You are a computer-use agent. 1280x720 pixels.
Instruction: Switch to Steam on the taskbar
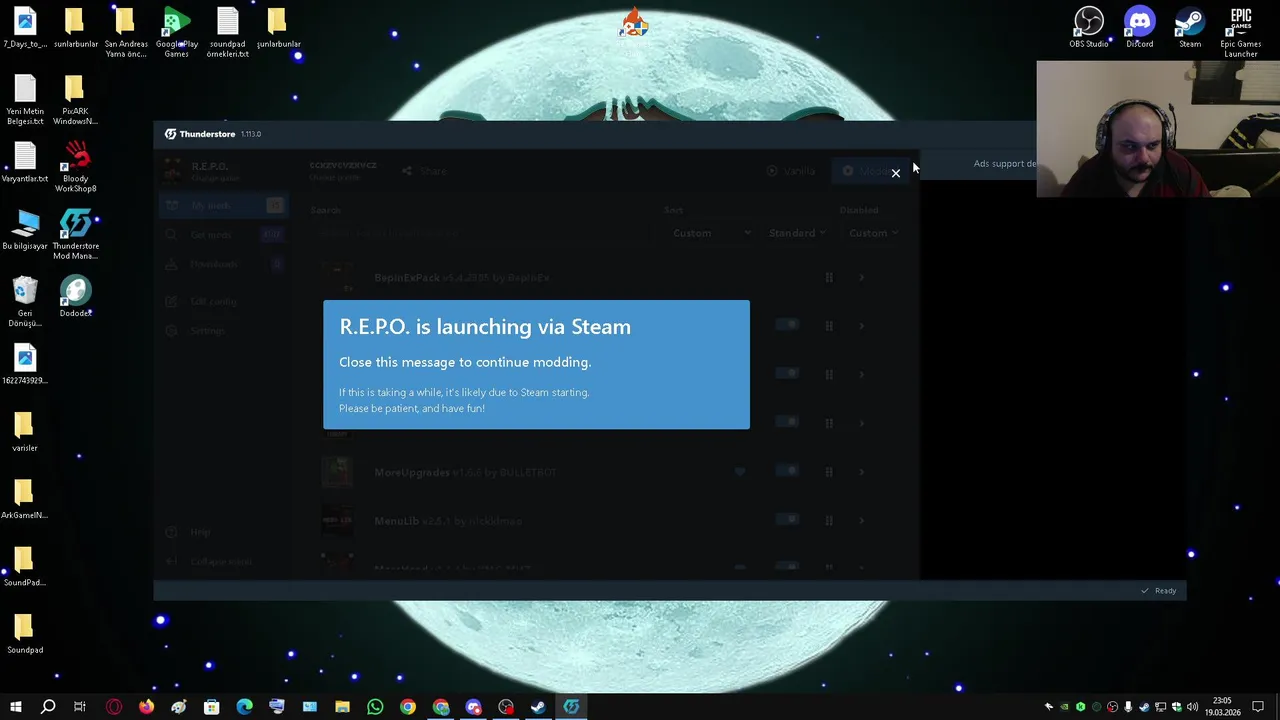[x=538, y=707]
